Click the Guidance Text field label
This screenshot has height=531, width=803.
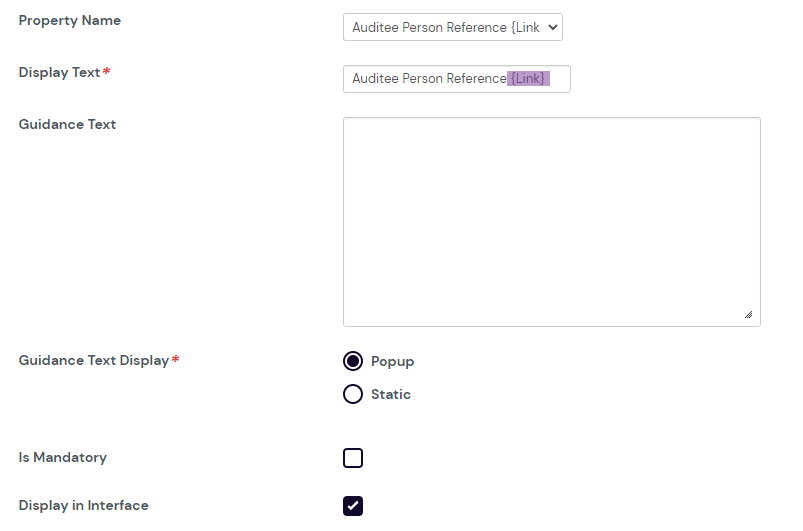point(68,125)
